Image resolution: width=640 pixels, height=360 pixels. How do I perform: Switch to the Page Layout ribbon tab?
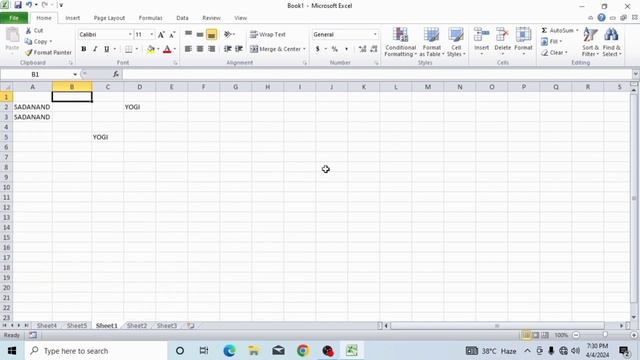pyautogui.click(x=109, y=18)
